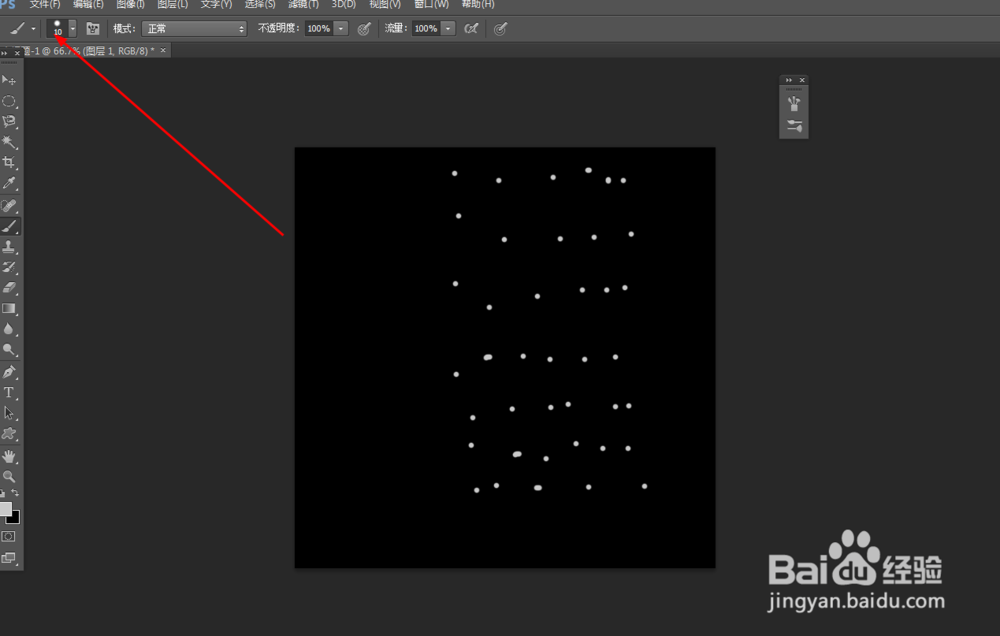Toggle Quick Mask mode

(x=8, y=536)
